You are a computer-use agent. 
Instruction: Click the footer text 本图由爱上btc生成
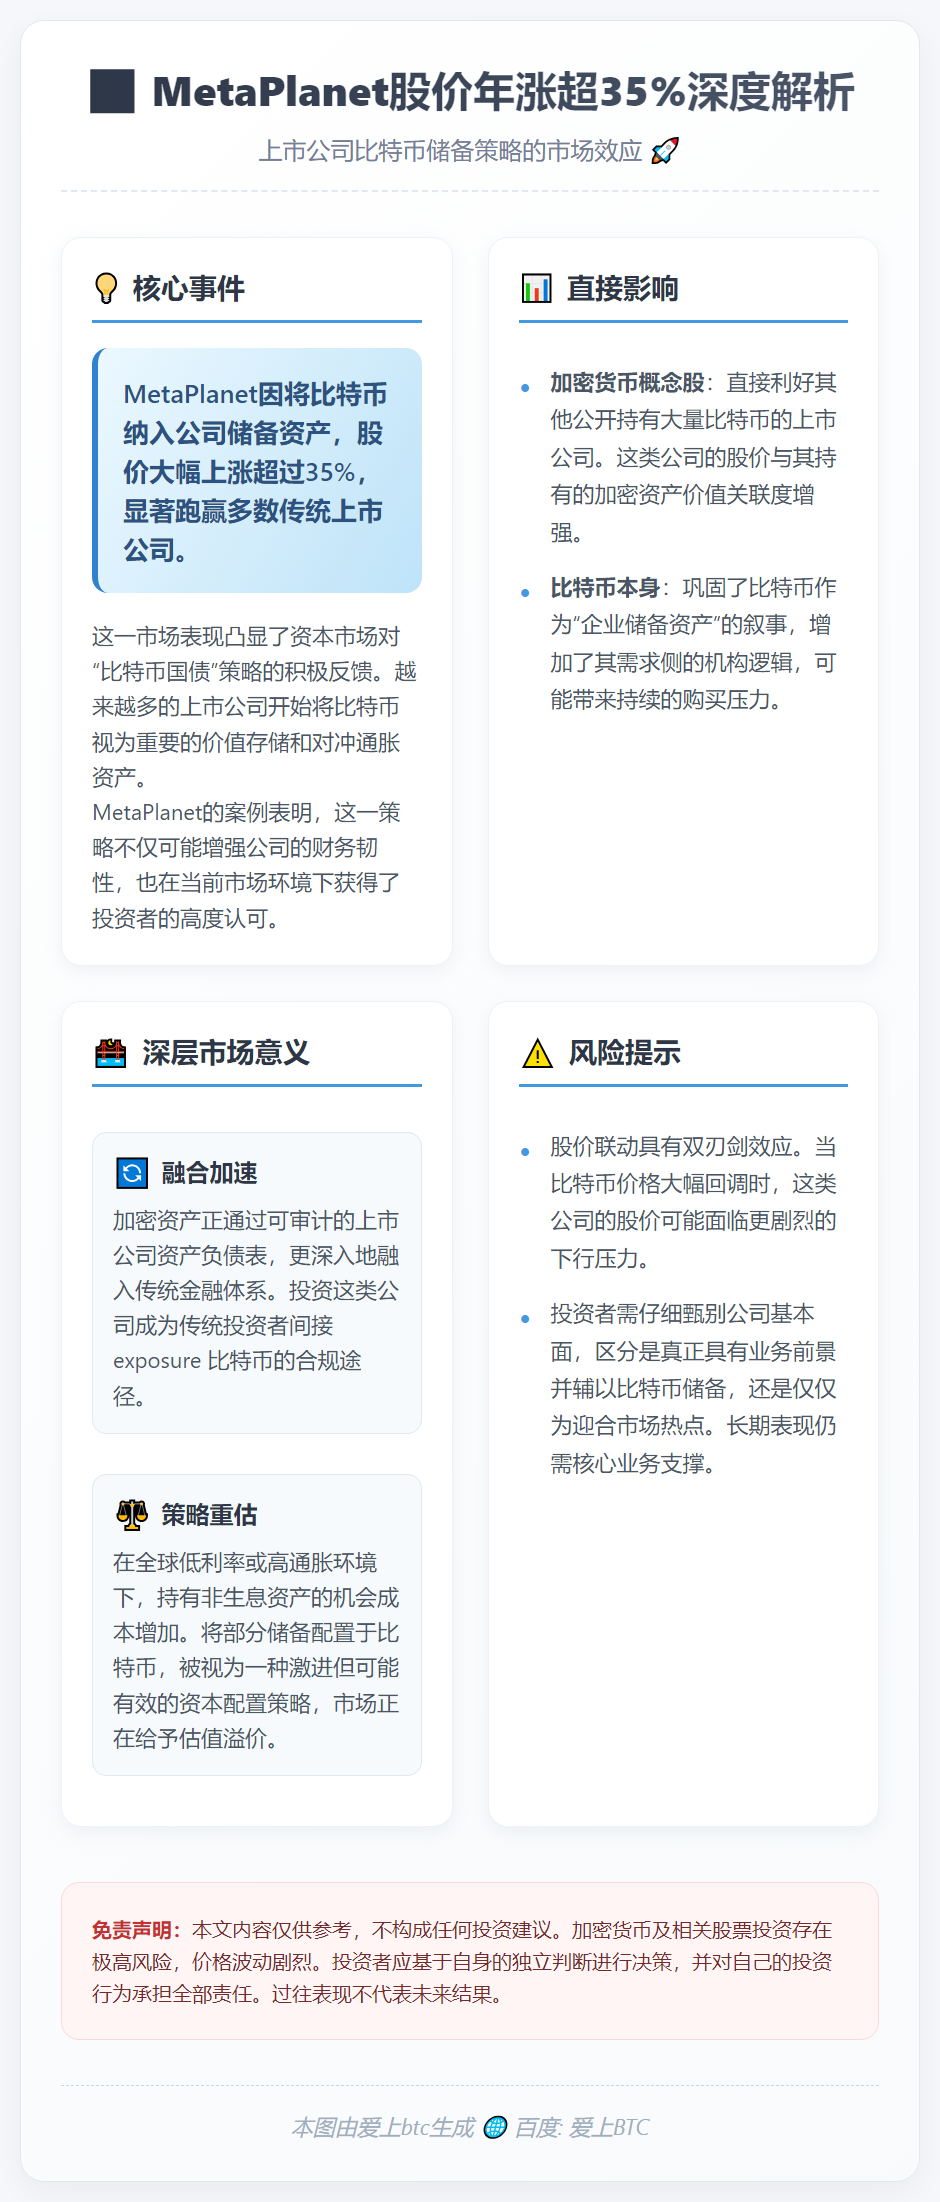(383, 2127)
